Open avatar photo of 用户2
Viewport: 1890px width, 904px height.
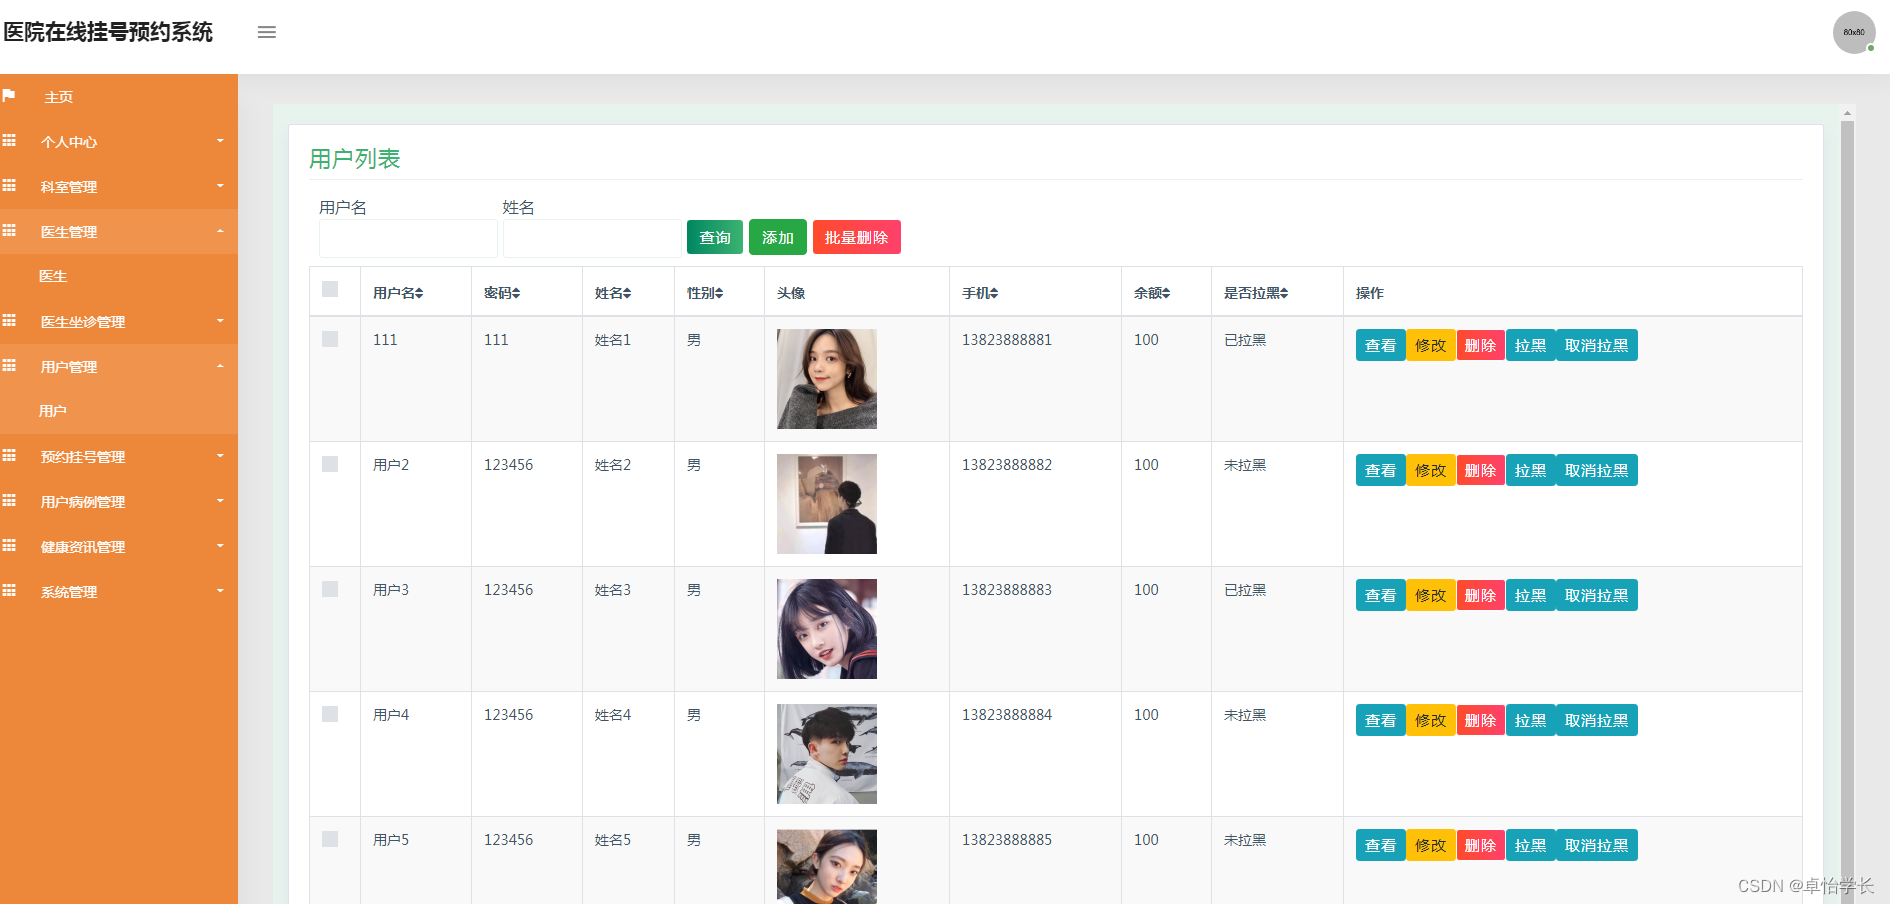point(827,504)
